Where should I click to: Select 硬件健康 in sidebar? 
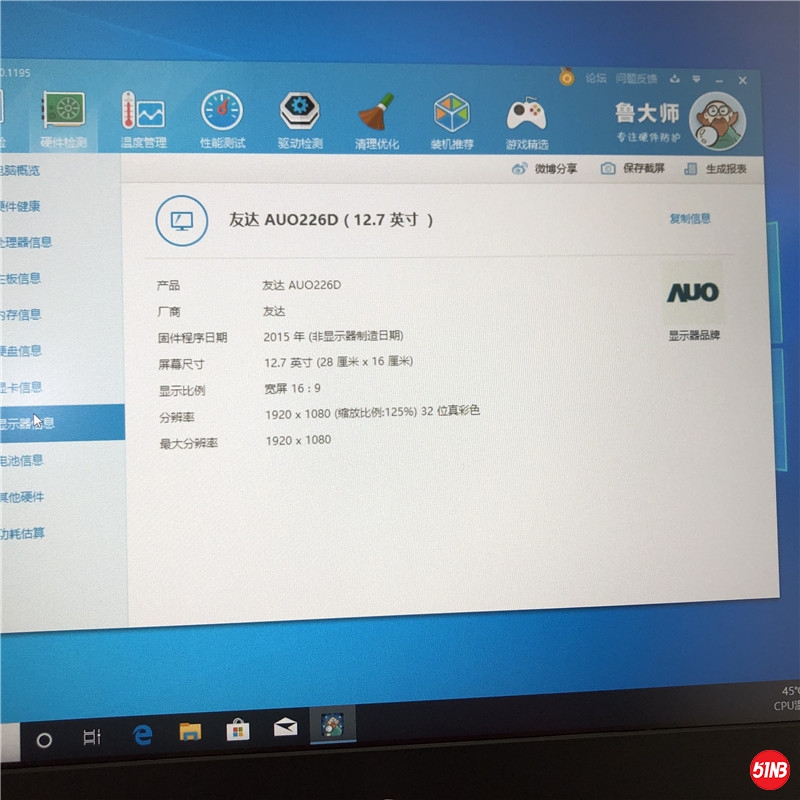(x=20, y=206)
